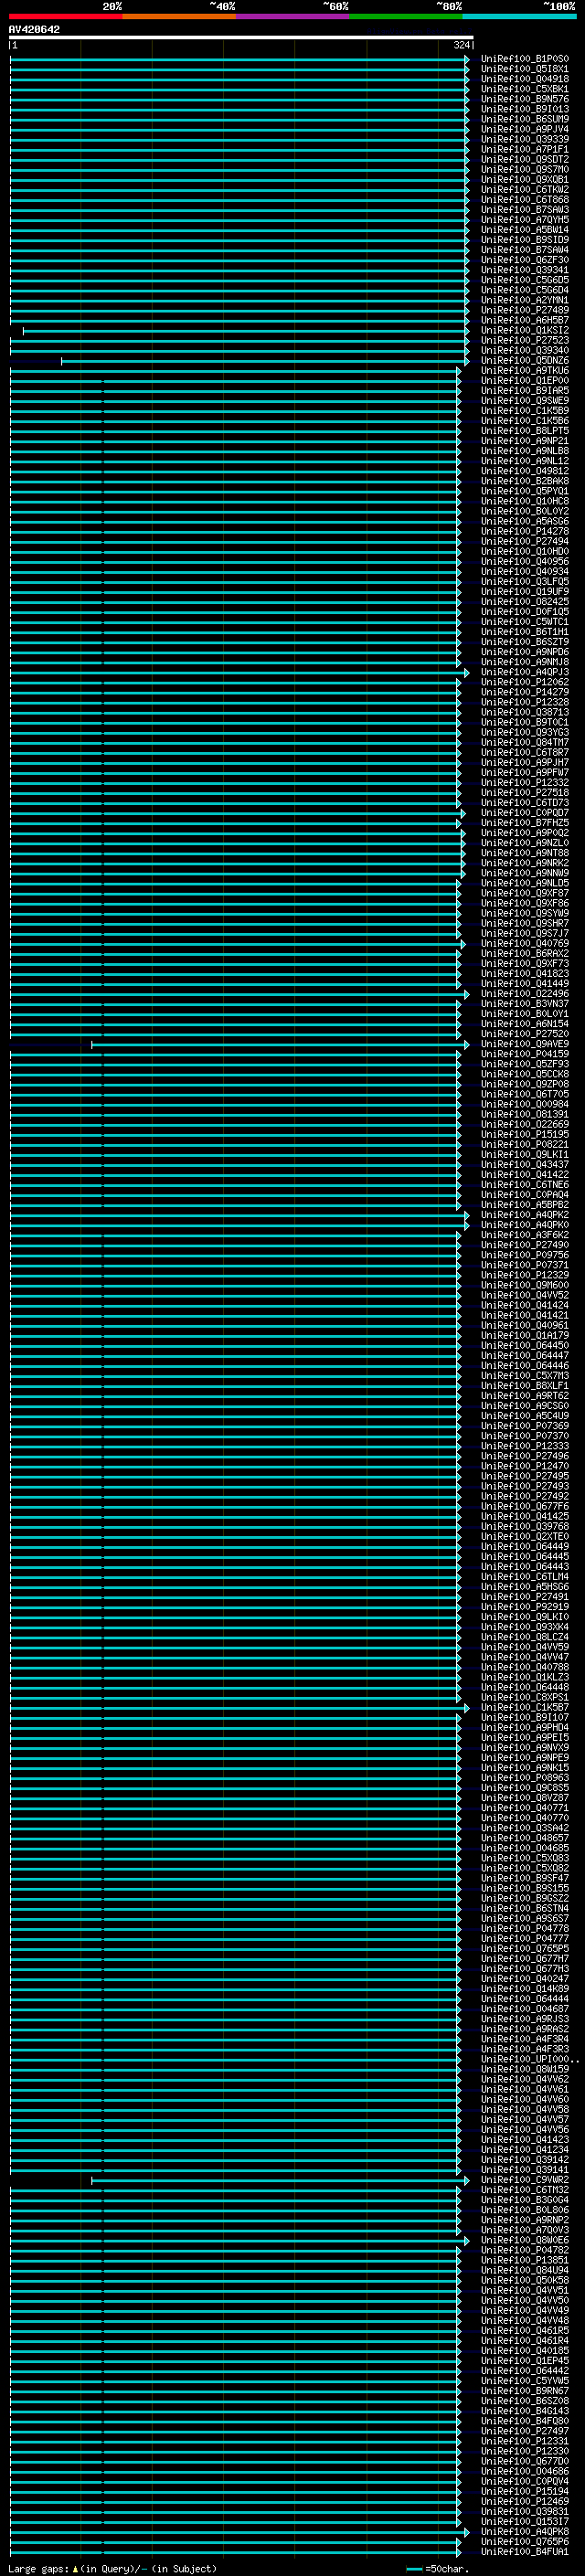Viewport: 585px width, 2576px height.
Task: Click the purple ~60% identity color segment
Action: [293, 16]
